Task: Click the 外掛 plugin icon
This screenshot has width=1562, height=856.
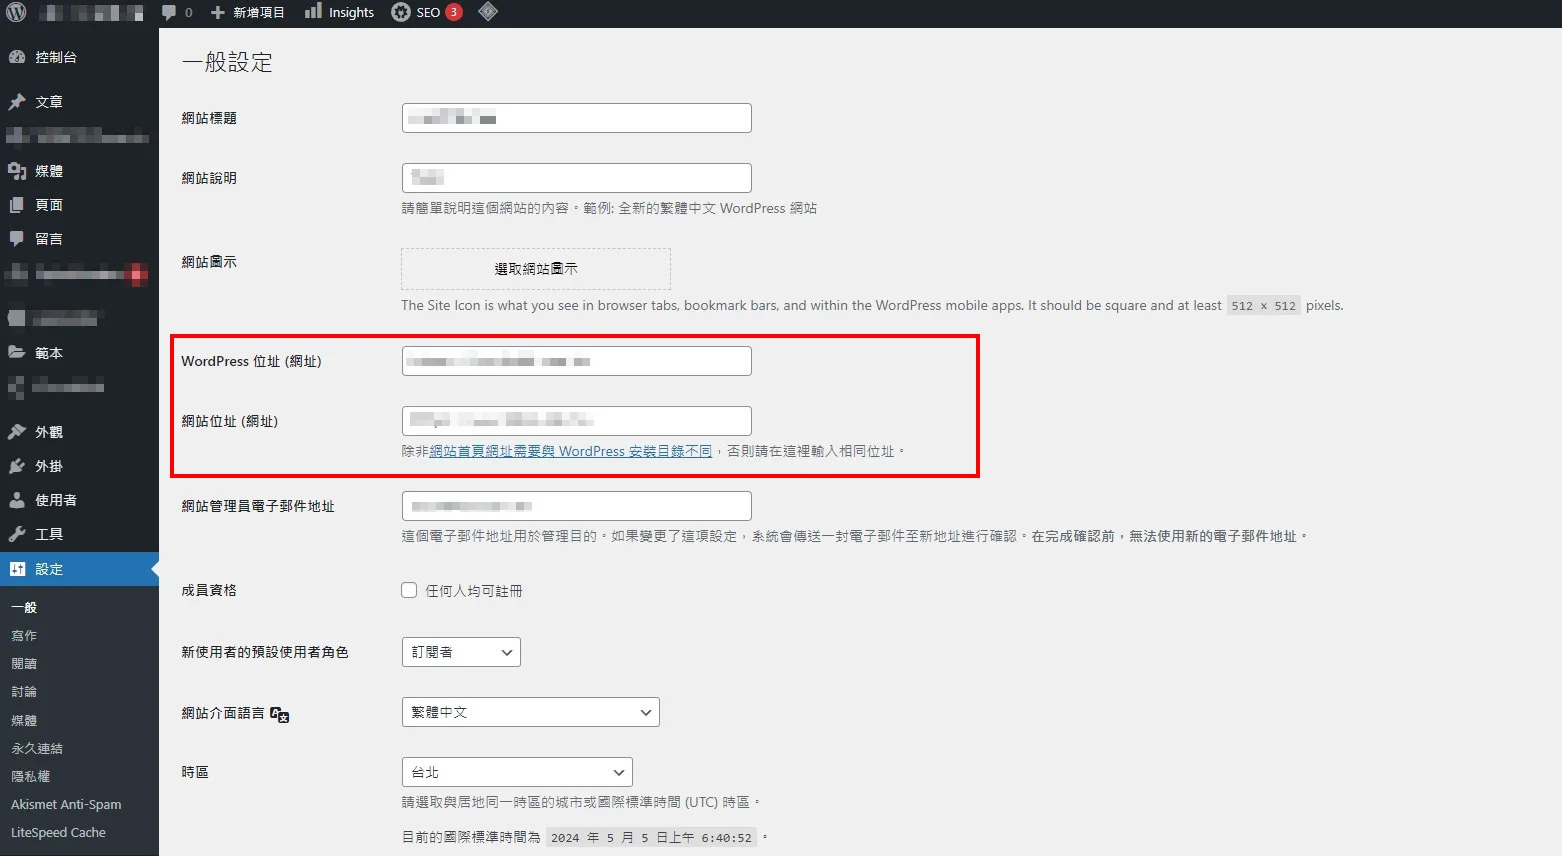Action: click(17, 466)
